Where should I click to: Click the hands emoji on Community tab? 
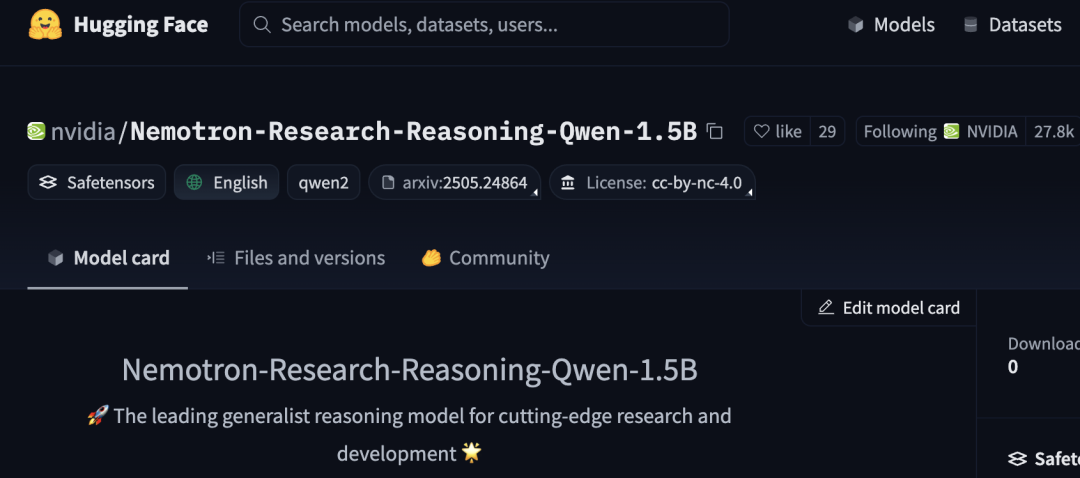click(x=431, y=258)
